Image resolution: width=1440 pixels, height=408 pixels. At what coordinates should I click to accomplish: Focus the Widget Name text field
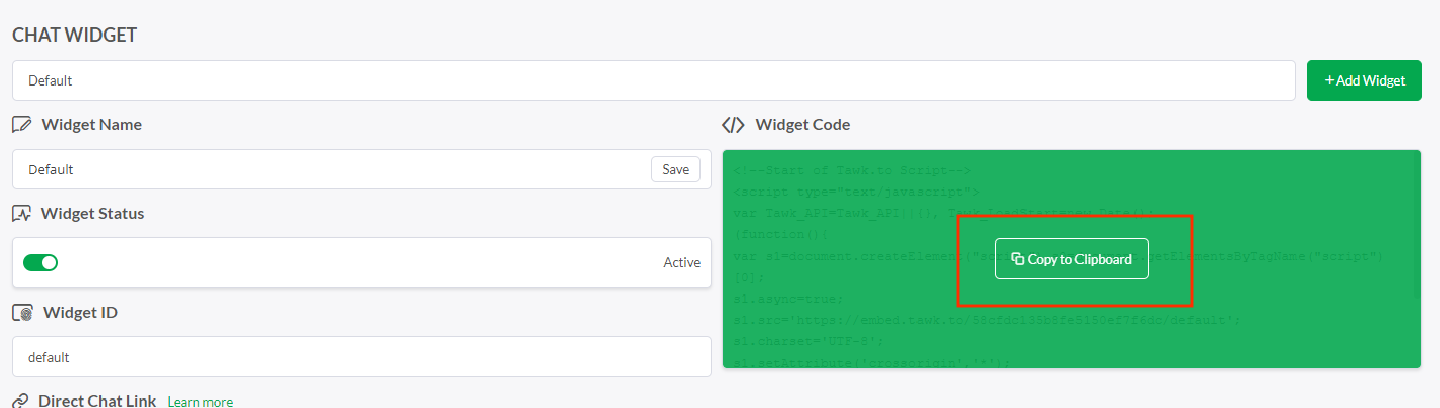pos(330,169)
